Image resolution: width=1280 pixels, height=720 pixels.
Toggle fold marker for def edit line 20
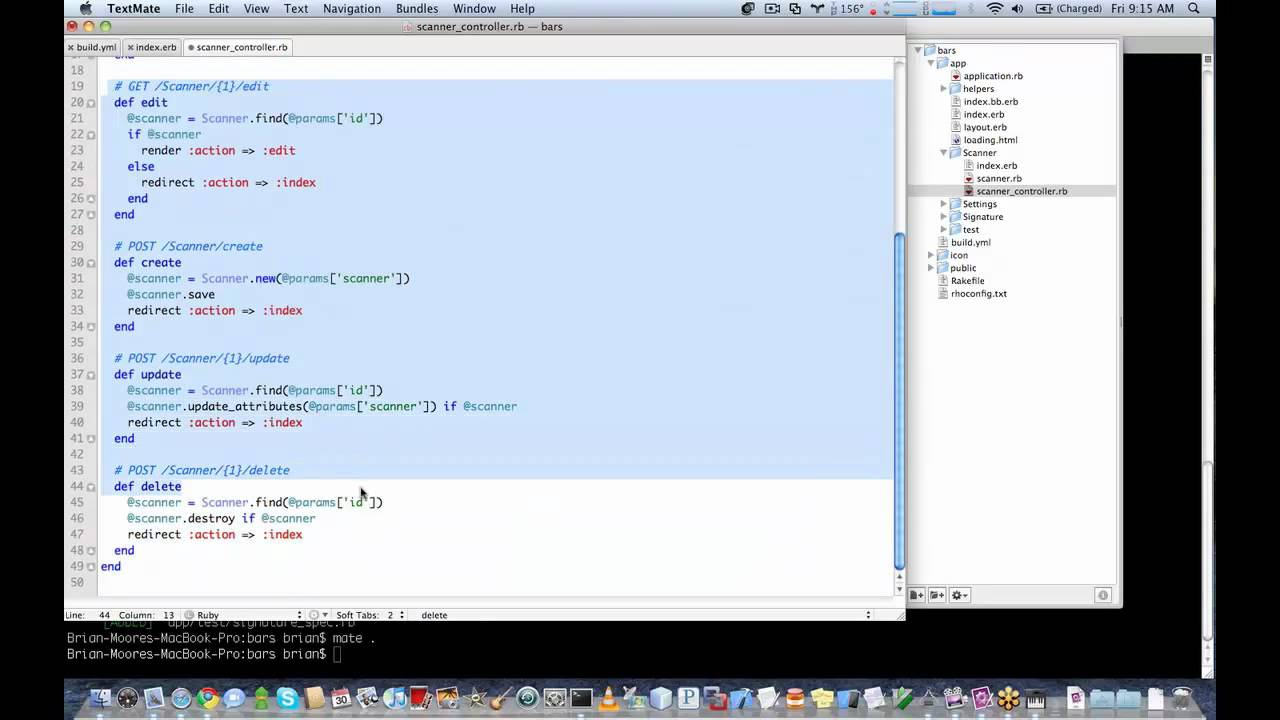[91, 102]
